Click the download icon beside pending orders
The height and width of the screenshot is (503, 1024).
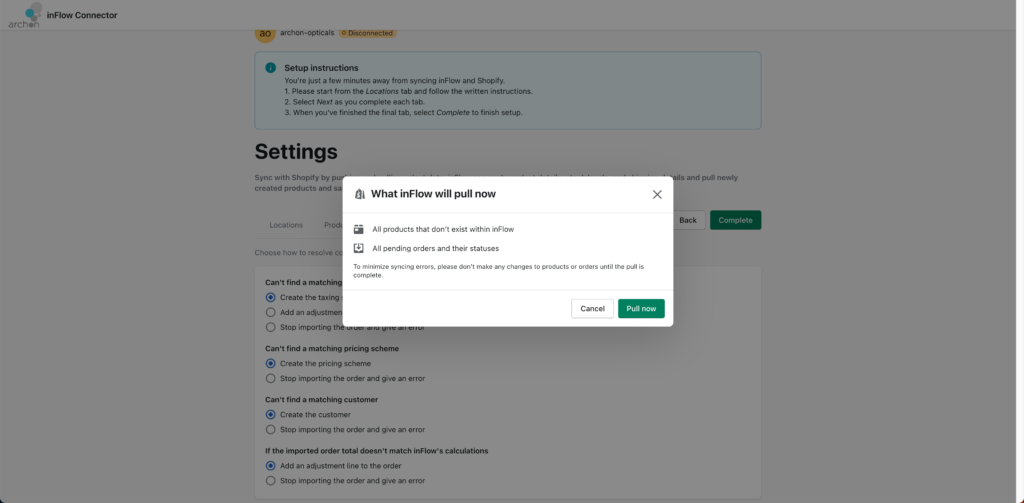coord(359,248)
